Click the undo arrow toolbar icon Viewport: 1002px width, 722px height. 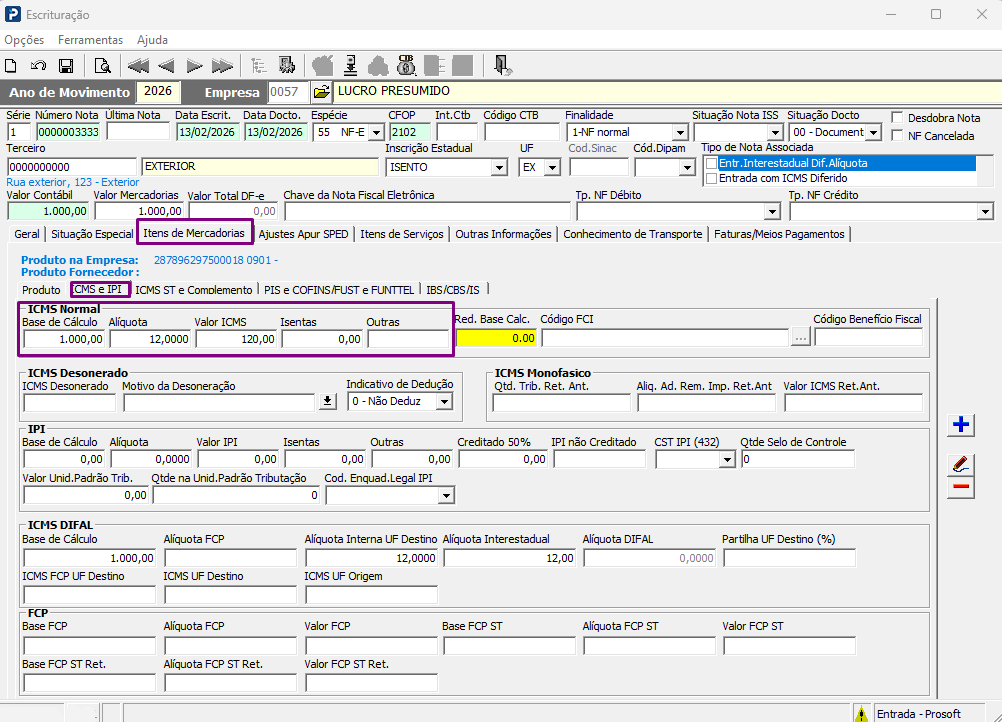click(x=38, y=66)
